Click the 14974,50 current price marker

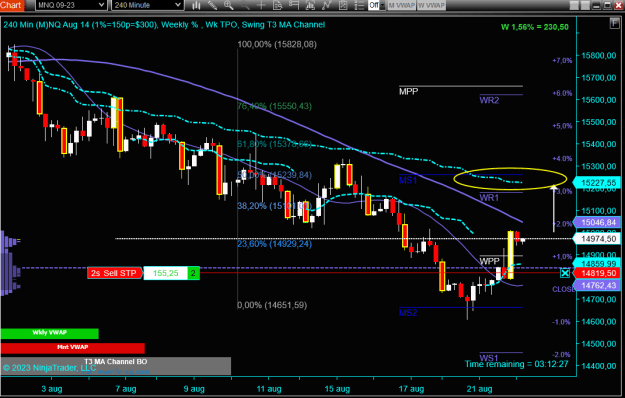click(x=597, y=239)
